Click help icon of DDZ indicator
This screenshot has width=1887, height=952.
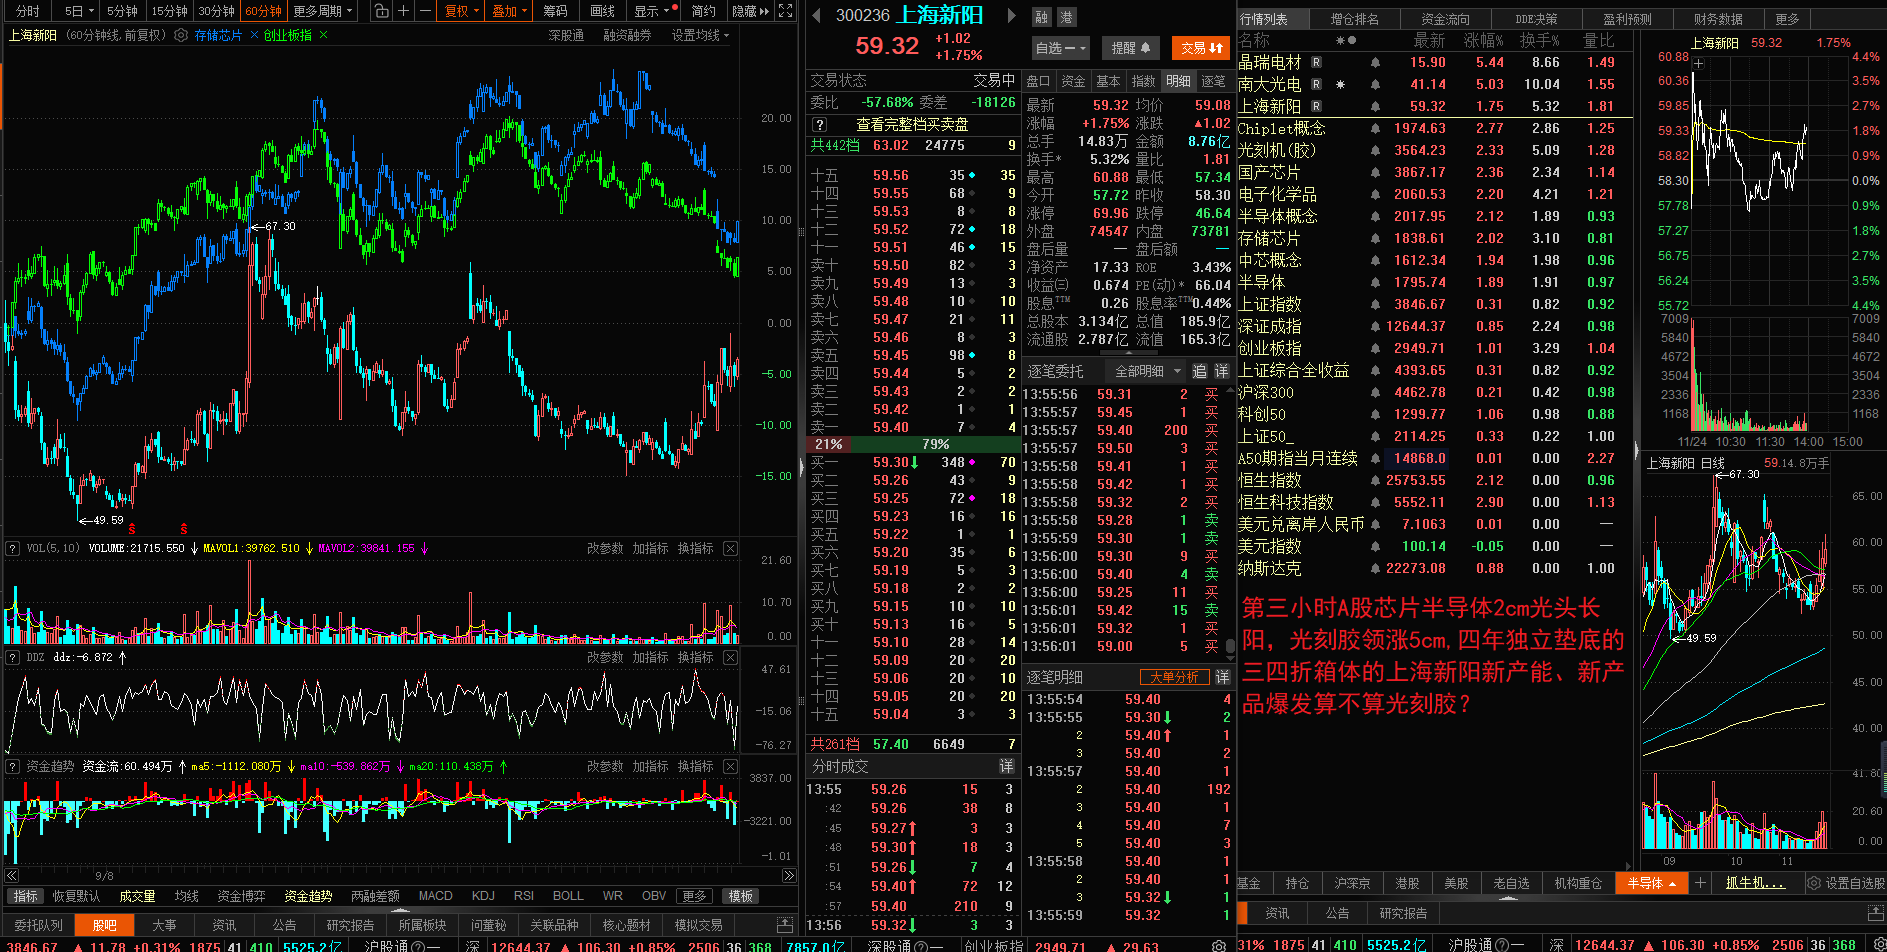pyautogui.click(x=13, y=657)
